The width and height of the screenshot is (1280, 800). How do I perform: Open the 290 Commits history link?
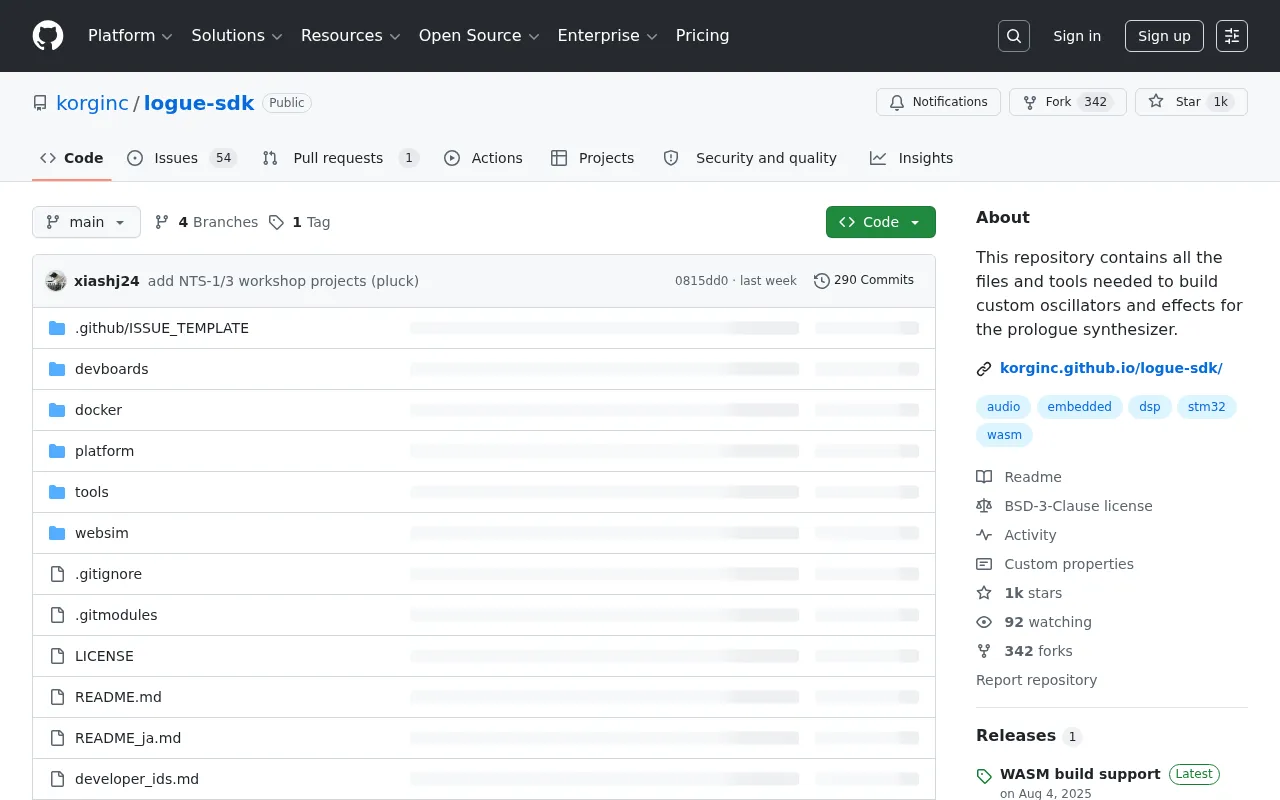pos(864,280)
